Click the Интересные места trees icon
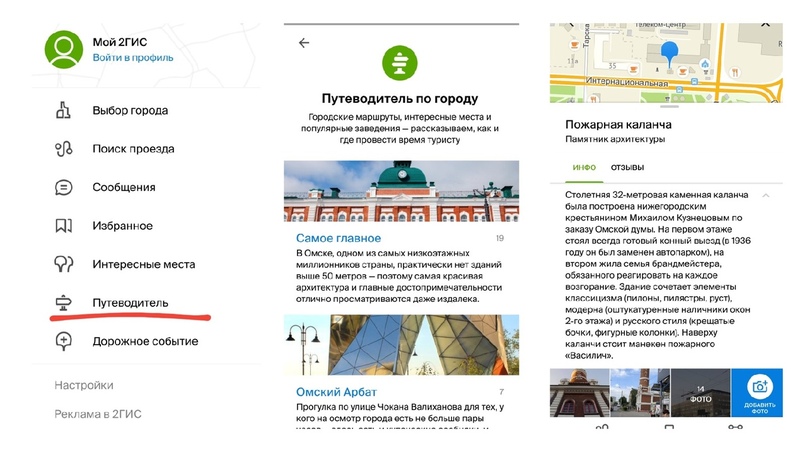The height and width of the screenshot is (453, 807). coord(63,264)
